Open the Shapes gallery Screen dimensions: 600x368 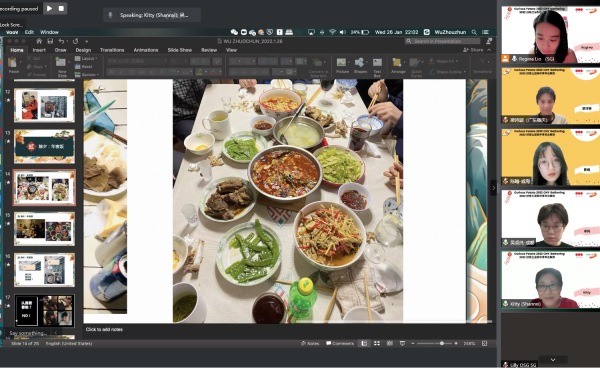[360, 65]
